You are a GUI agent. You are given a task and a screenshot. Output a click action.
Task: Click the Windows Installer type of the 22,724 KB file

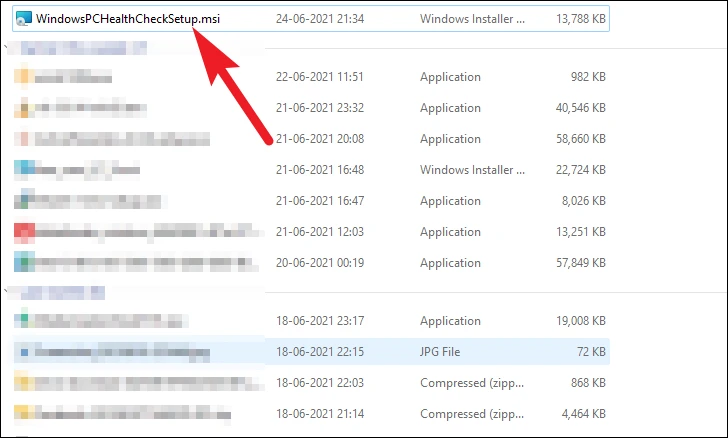[472, 170]
